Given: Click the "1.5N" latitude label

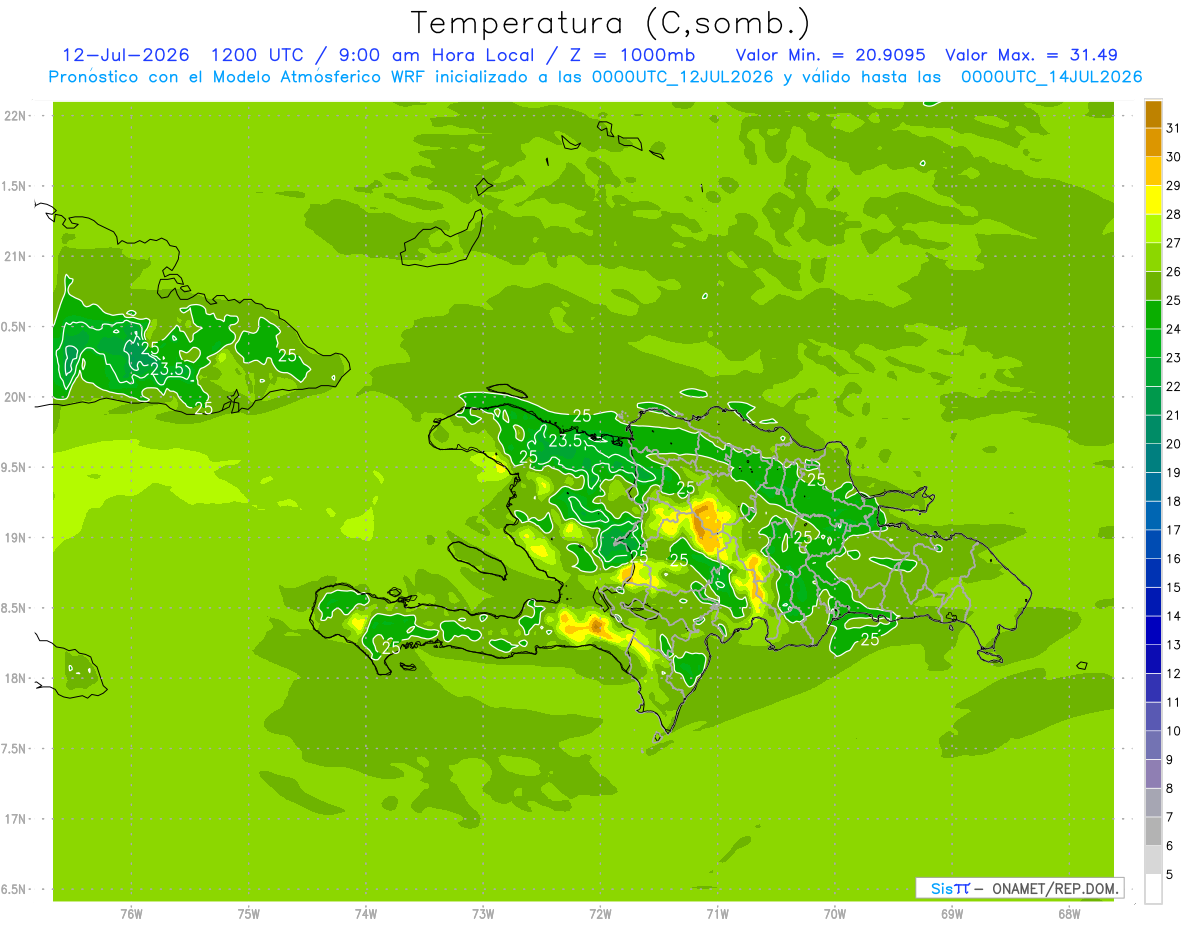Looking at the screenshot, I should (x=15, y=187).
